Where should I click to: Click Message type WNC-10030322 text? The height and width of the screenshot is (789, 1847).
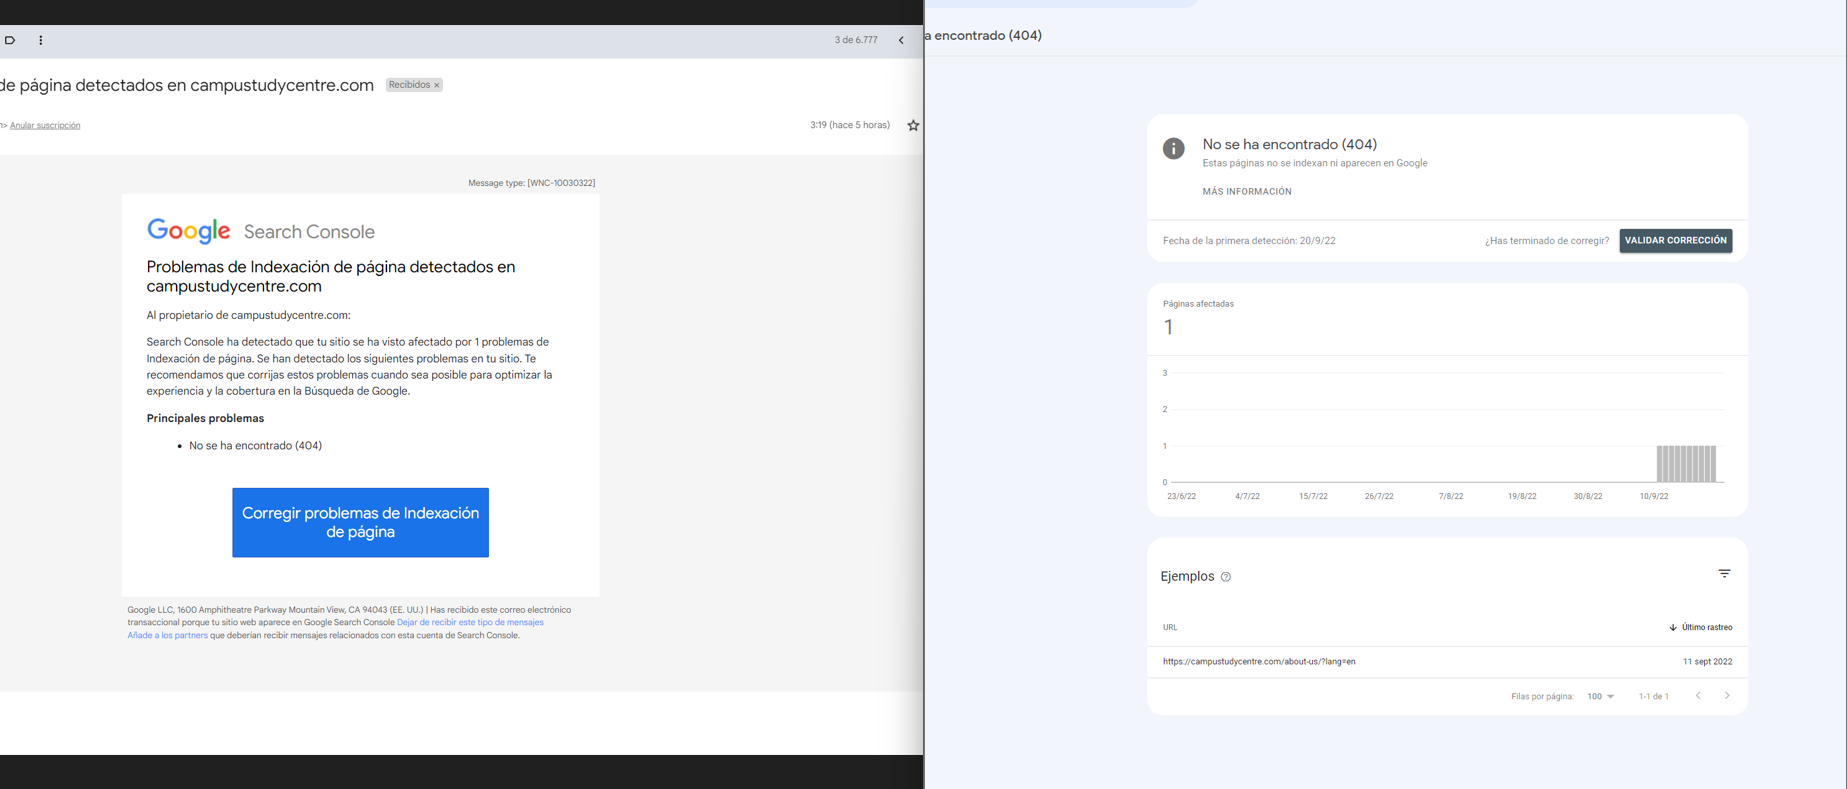[x=531, y=183]
